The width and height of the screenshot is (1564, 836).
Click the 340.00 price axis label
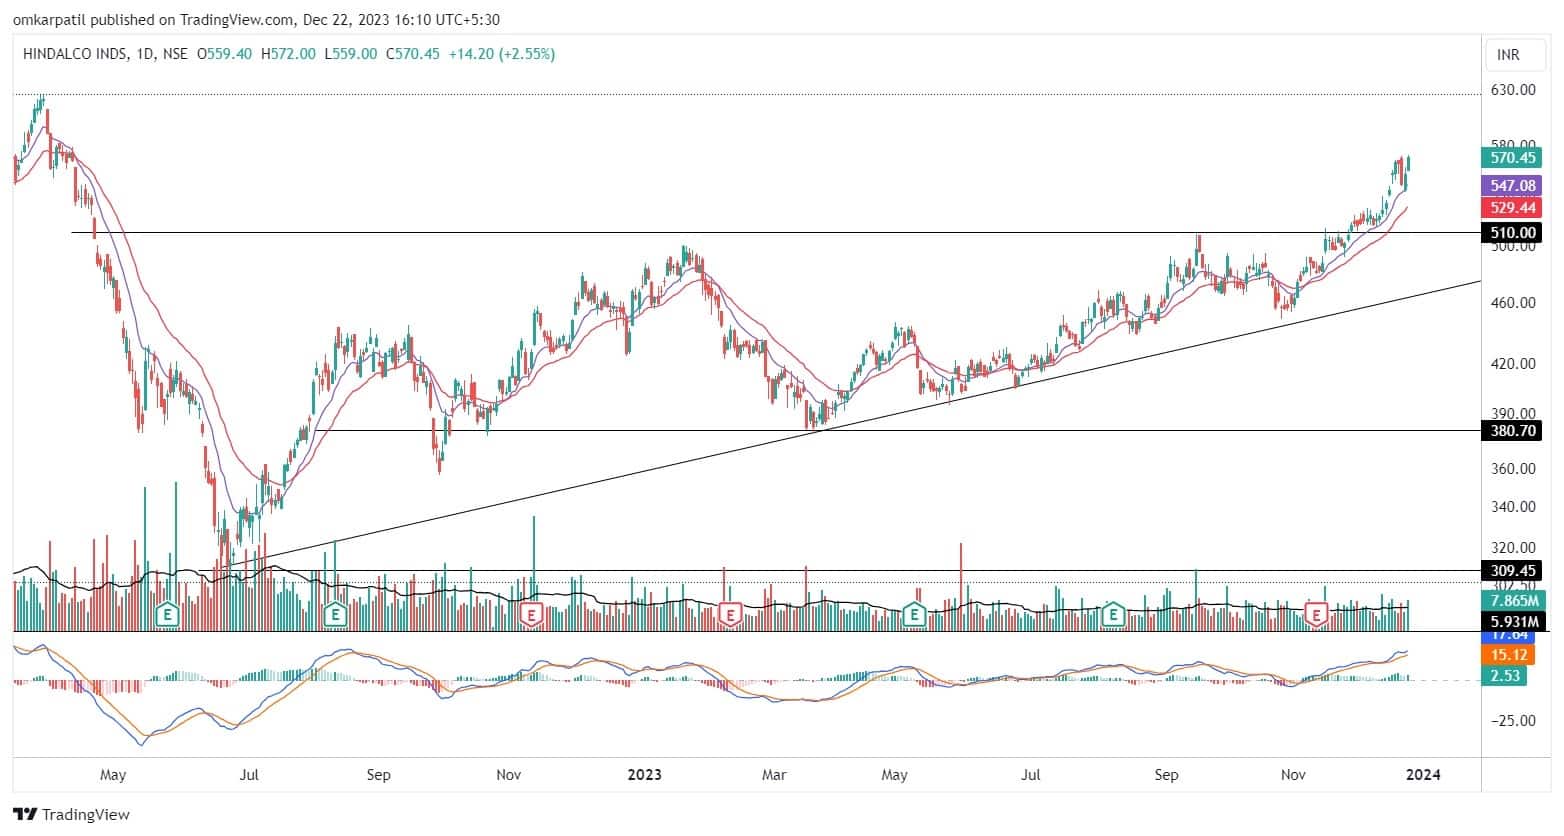[x=1513, y=507]
